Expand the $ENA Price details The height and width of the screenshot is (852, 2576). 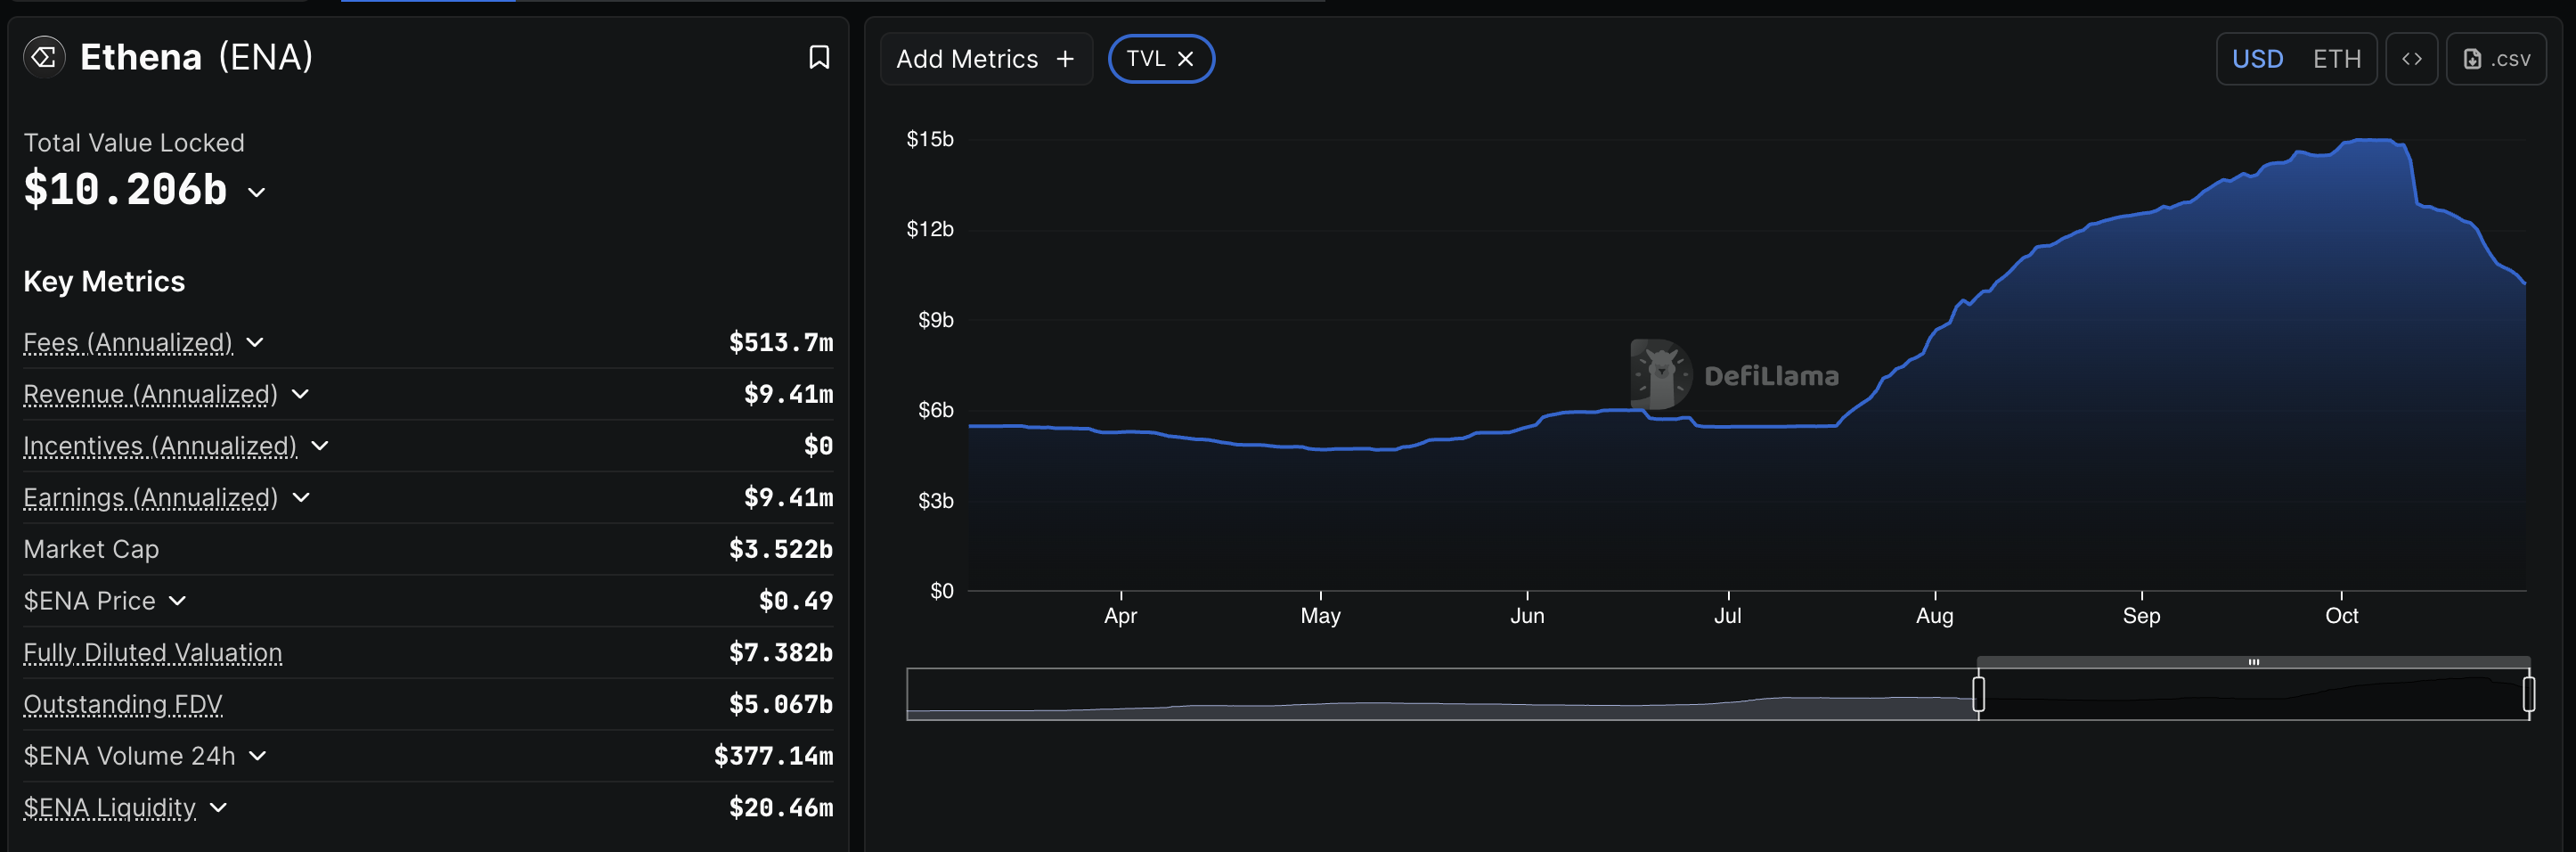(x=177, y=601)
